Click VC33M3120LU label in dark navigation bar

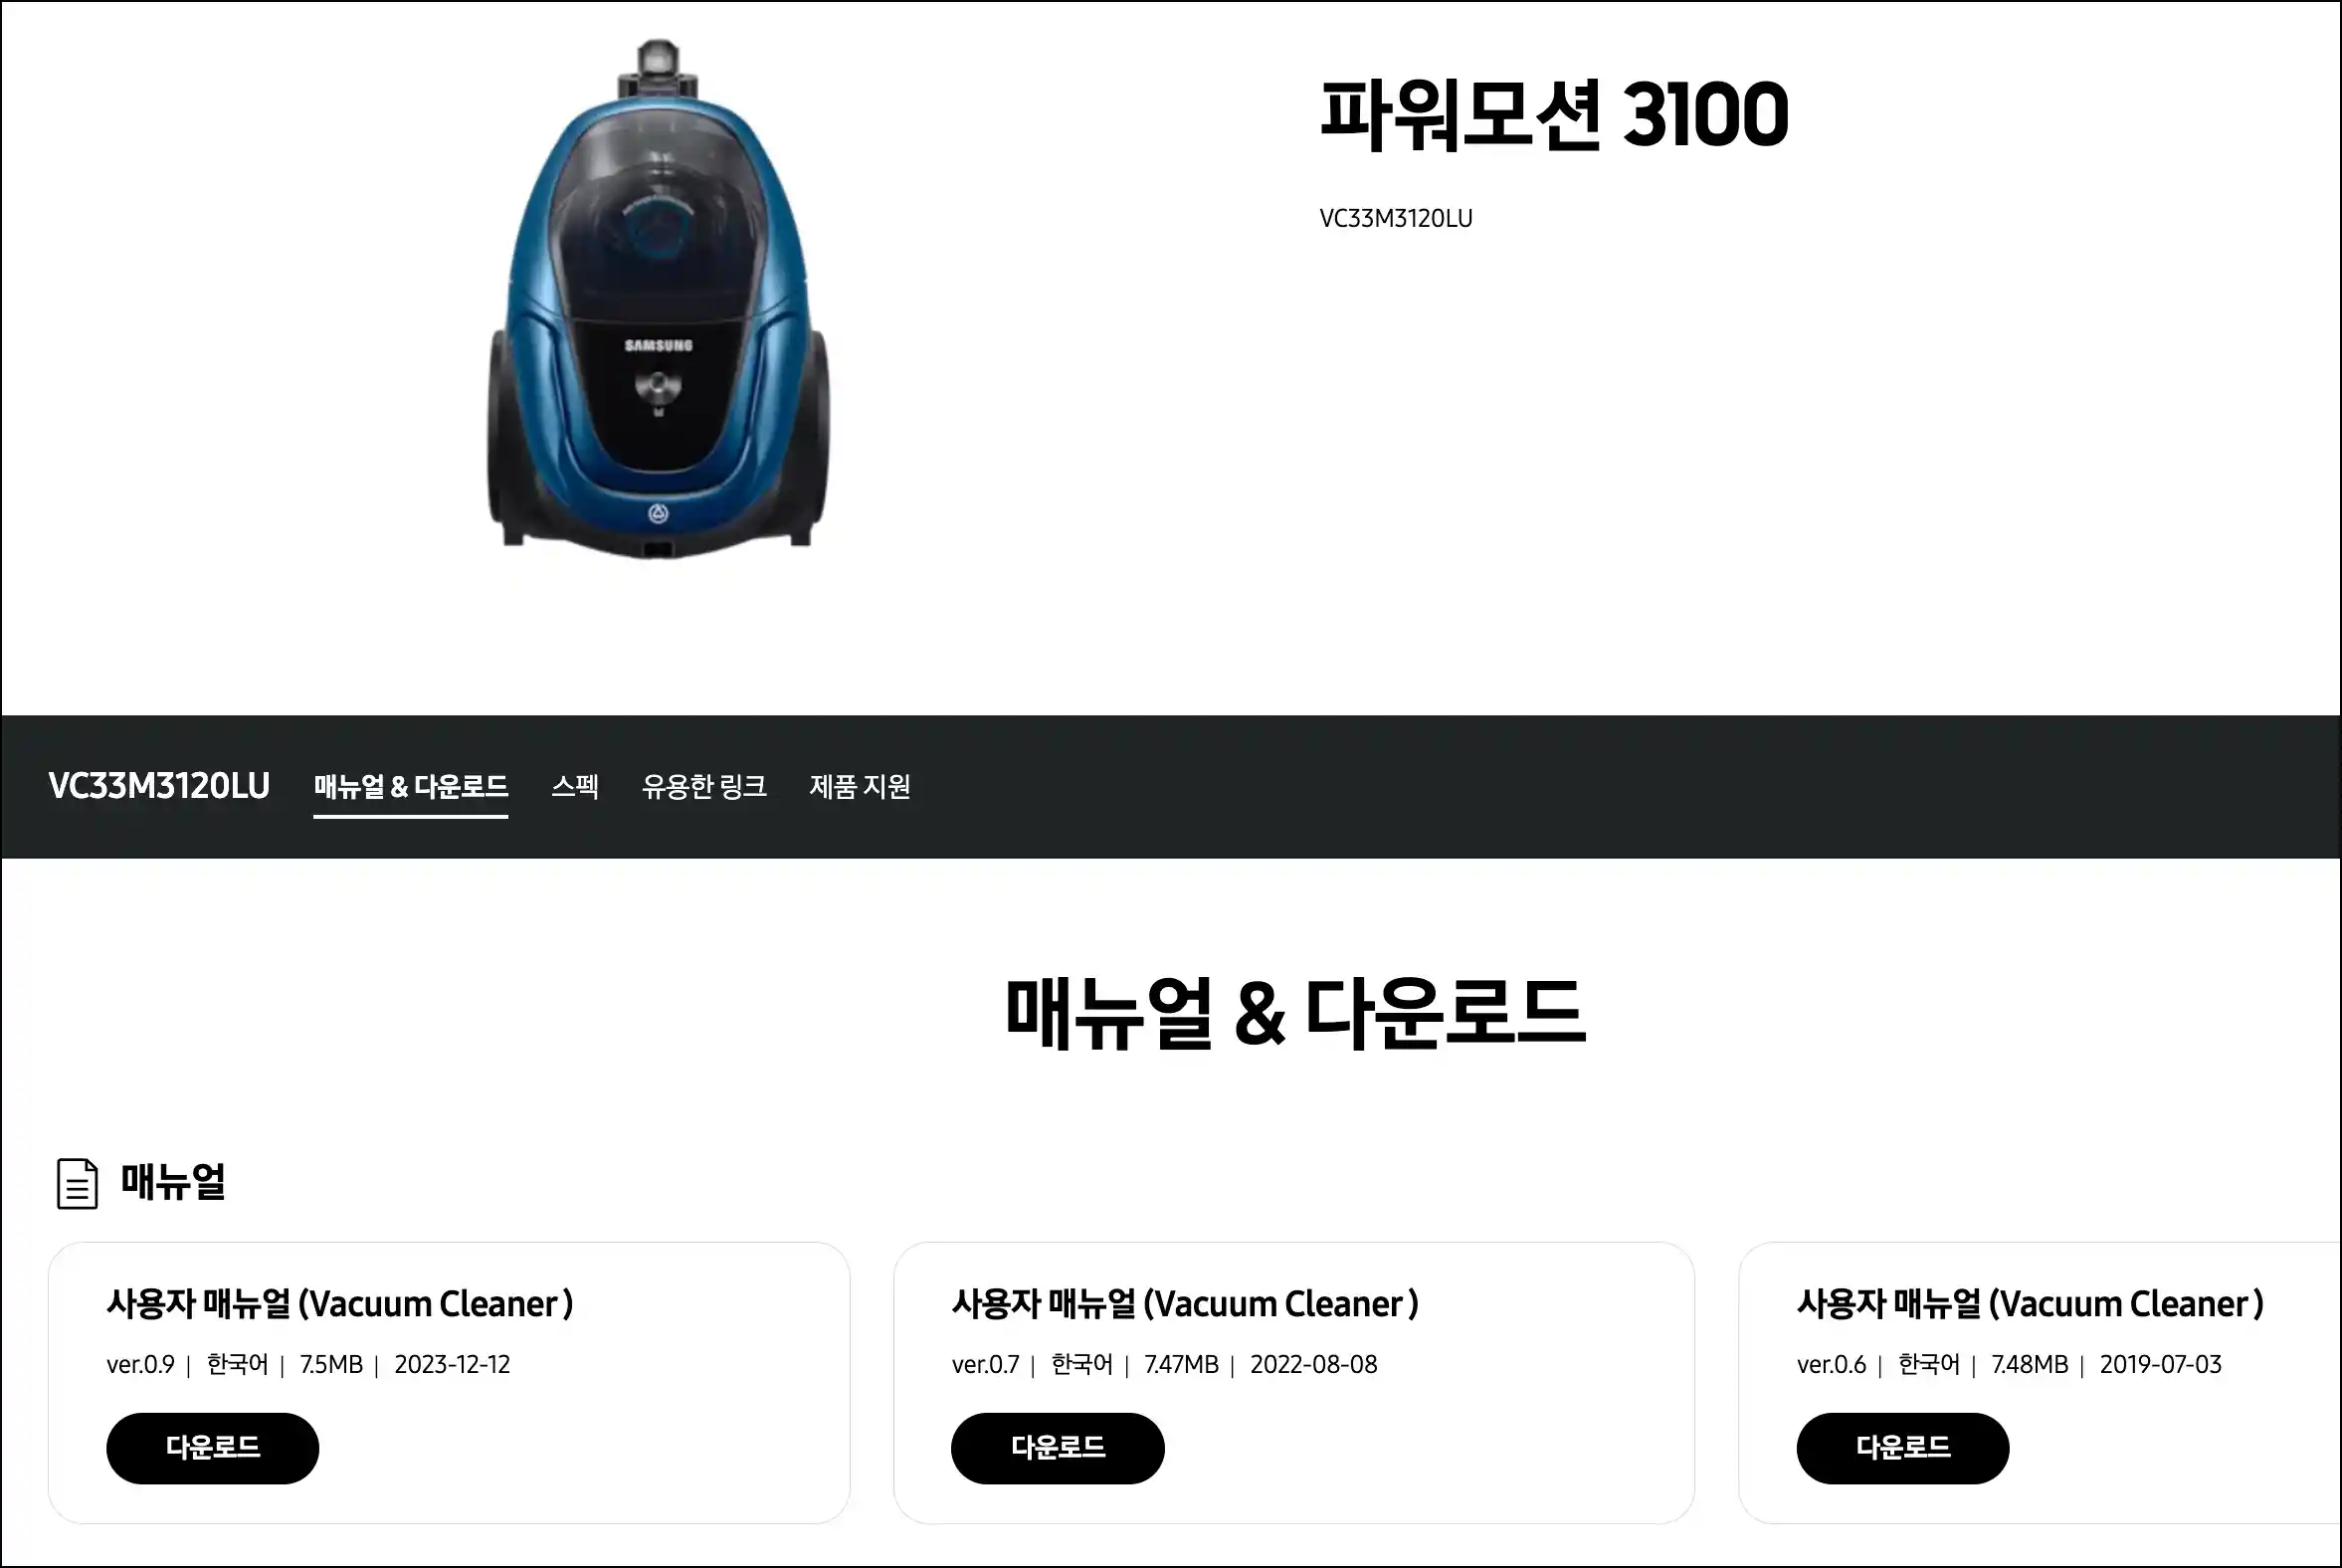[159, 786]
